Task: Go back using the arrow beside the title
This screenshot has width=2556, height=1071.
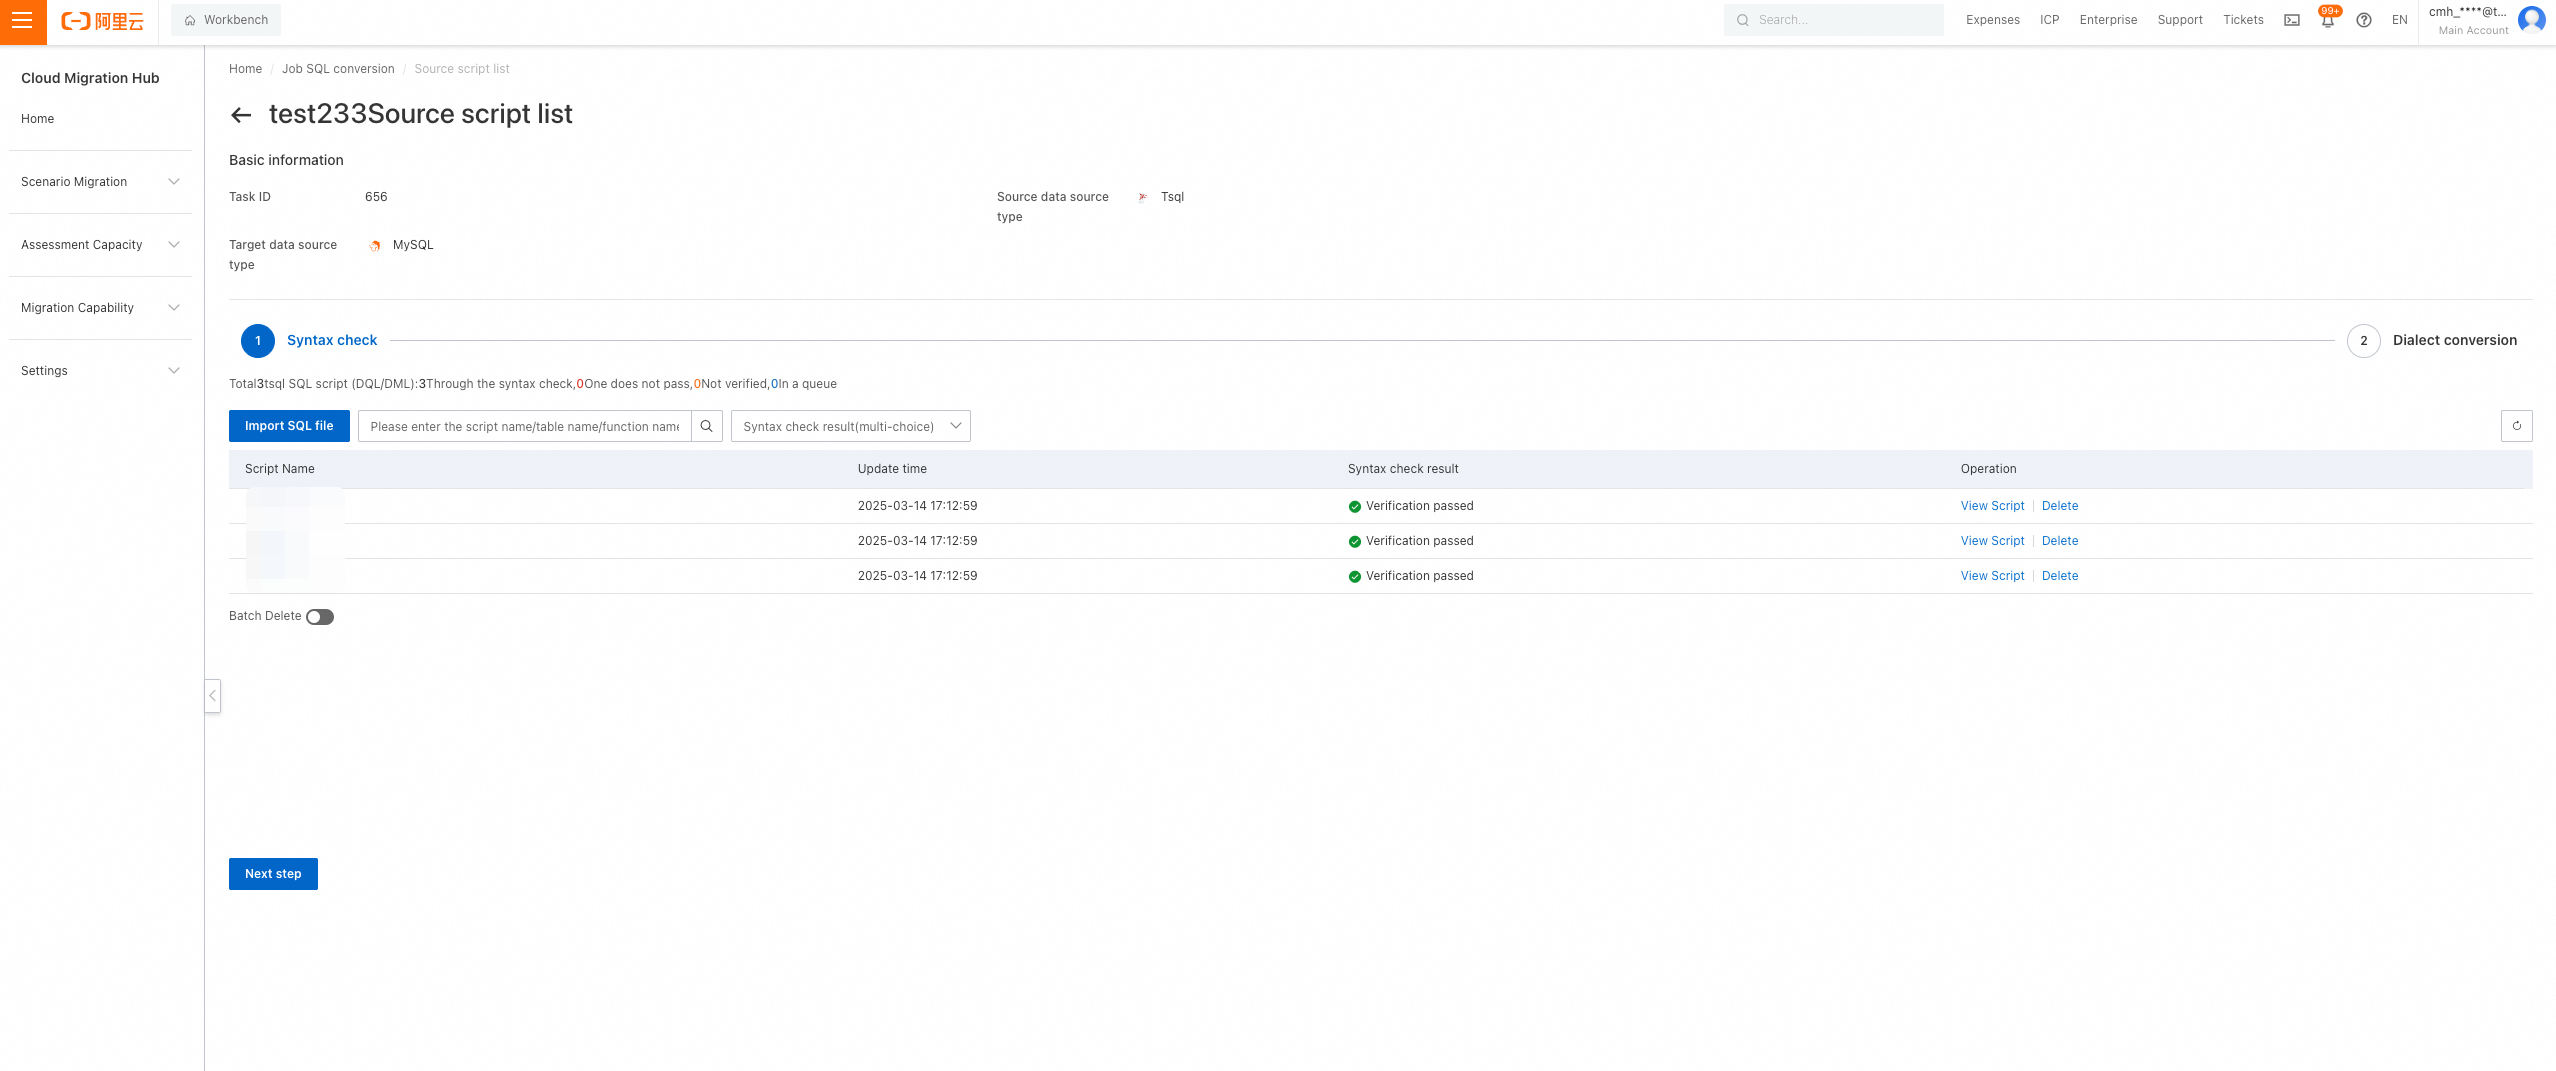Action: (241, 115)
